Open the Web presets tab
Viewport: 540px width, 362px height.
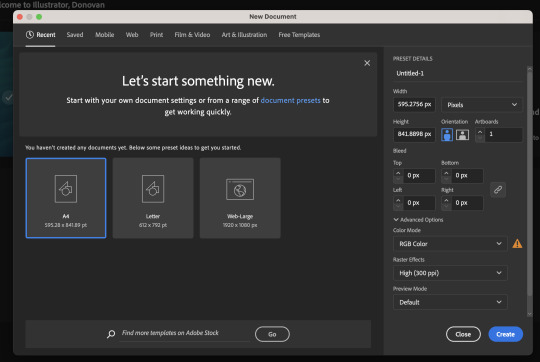132,35
